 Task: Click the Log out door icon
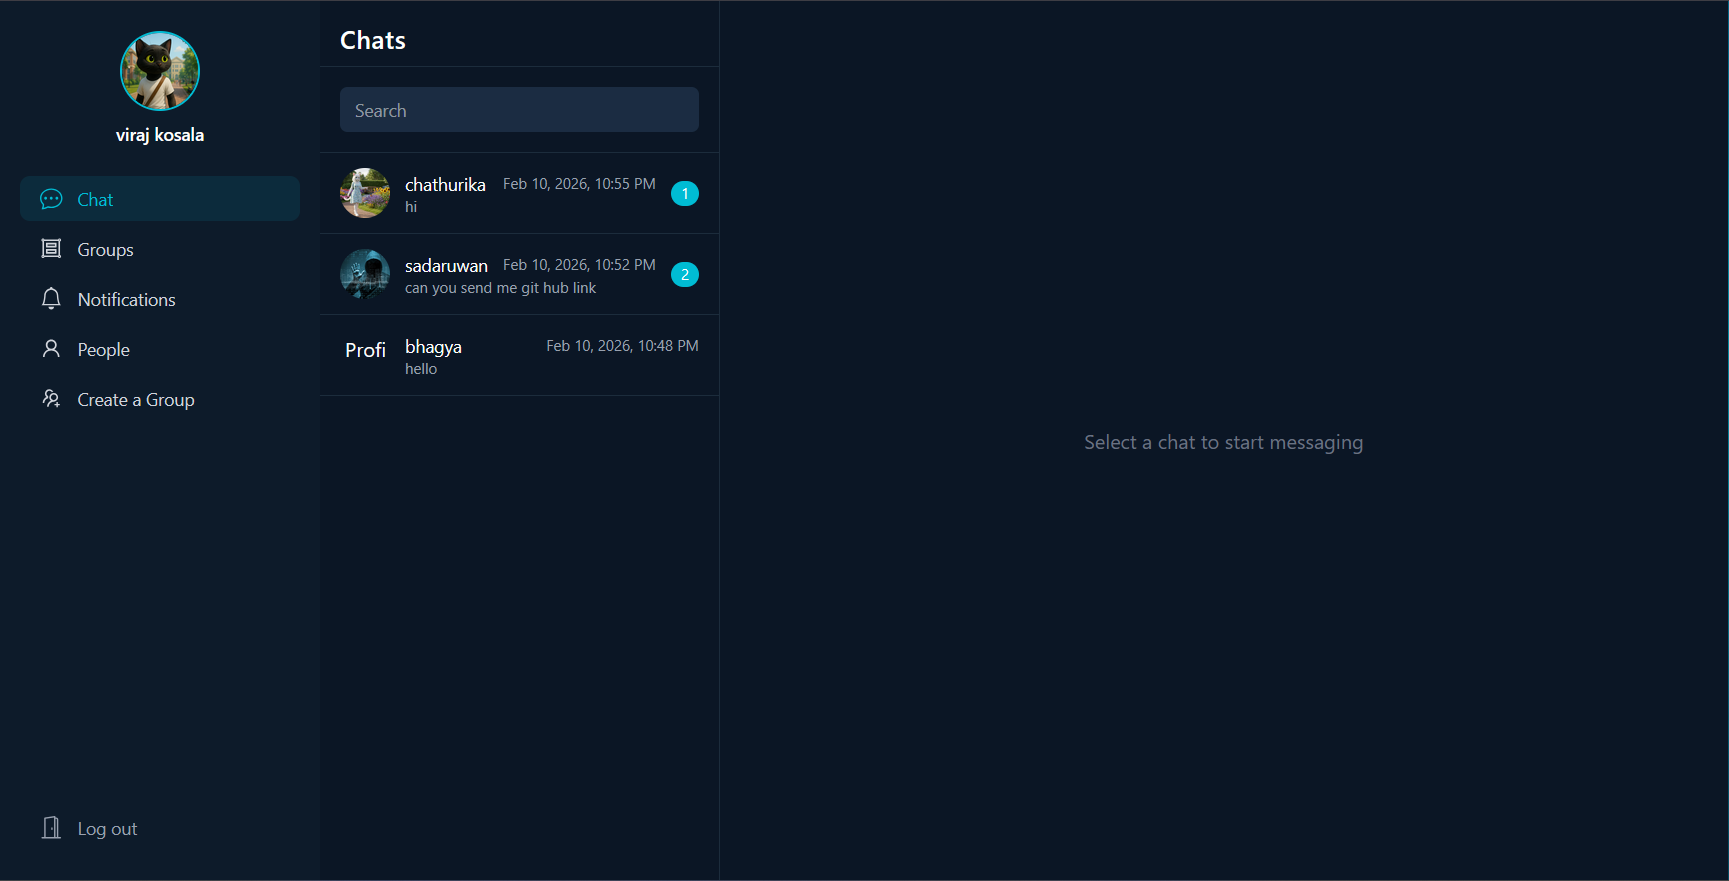pyautogui.click(x=51, y=828)
